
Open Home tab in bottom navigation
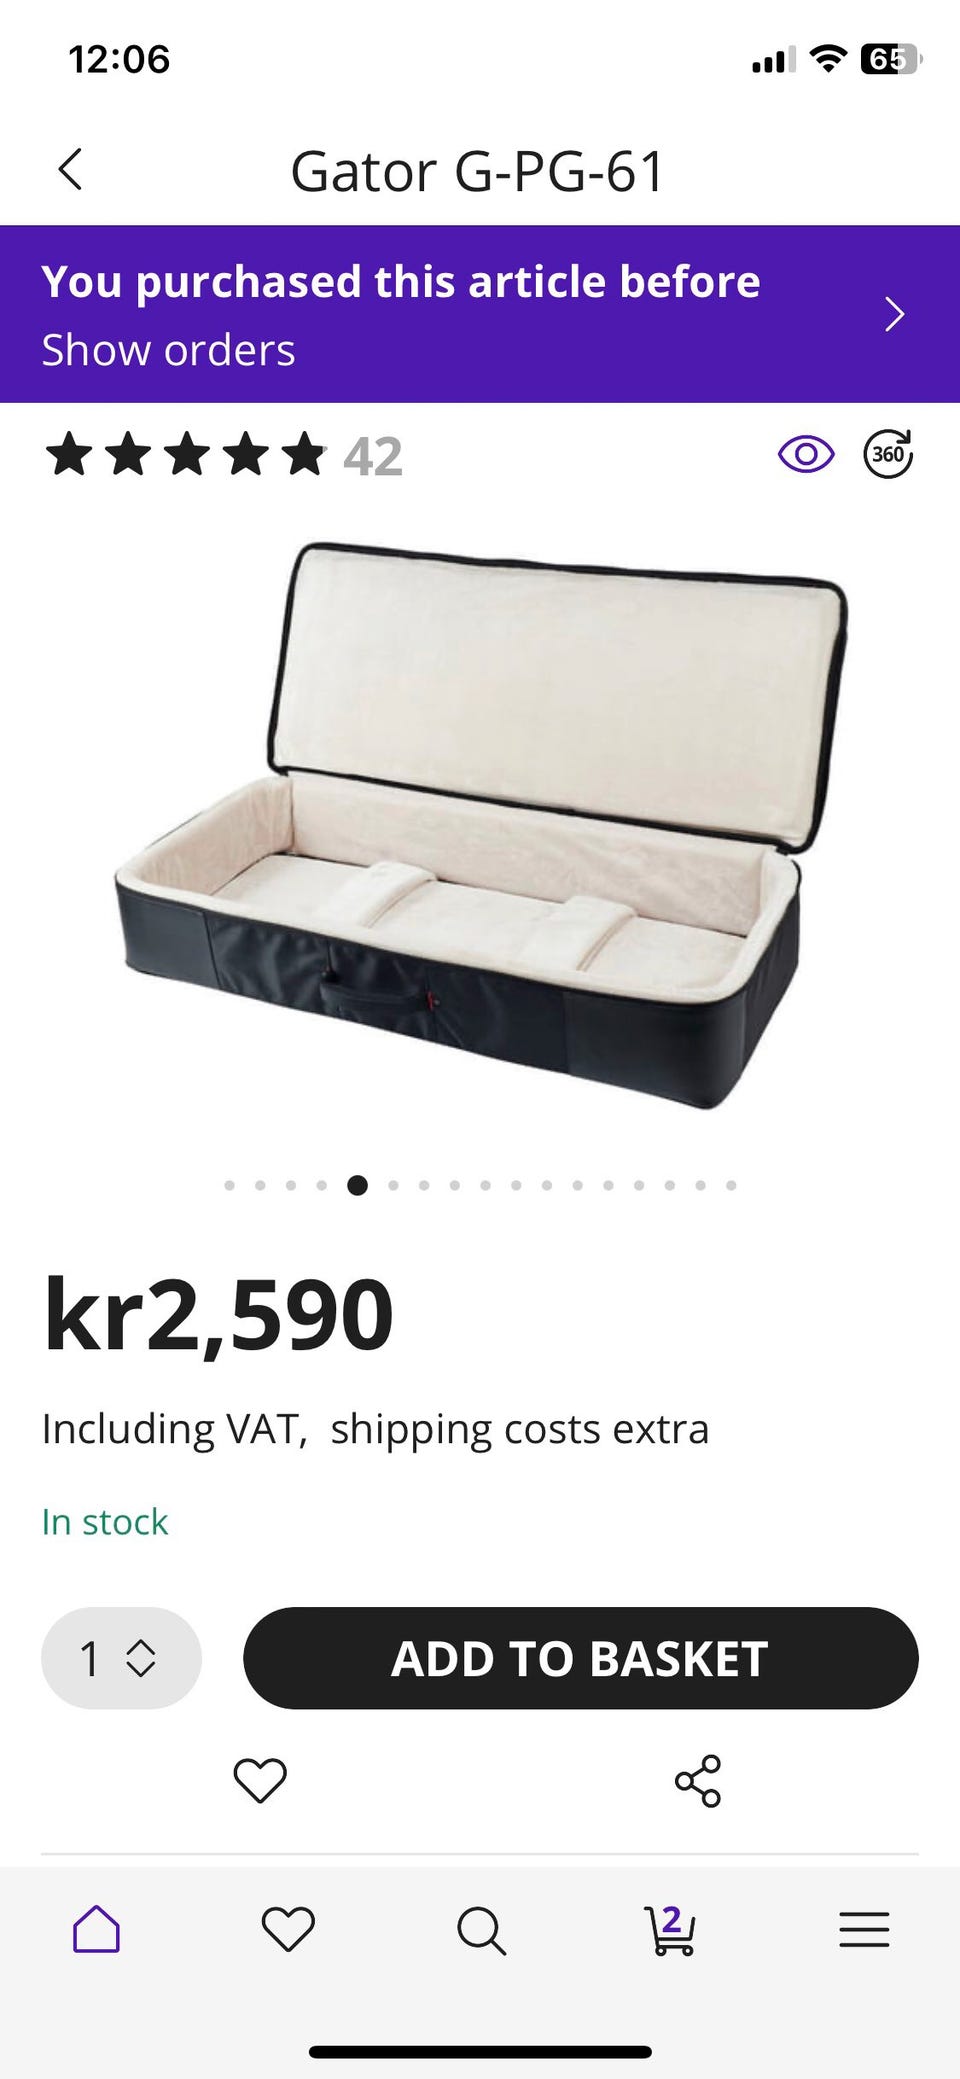click(96, 1928)
